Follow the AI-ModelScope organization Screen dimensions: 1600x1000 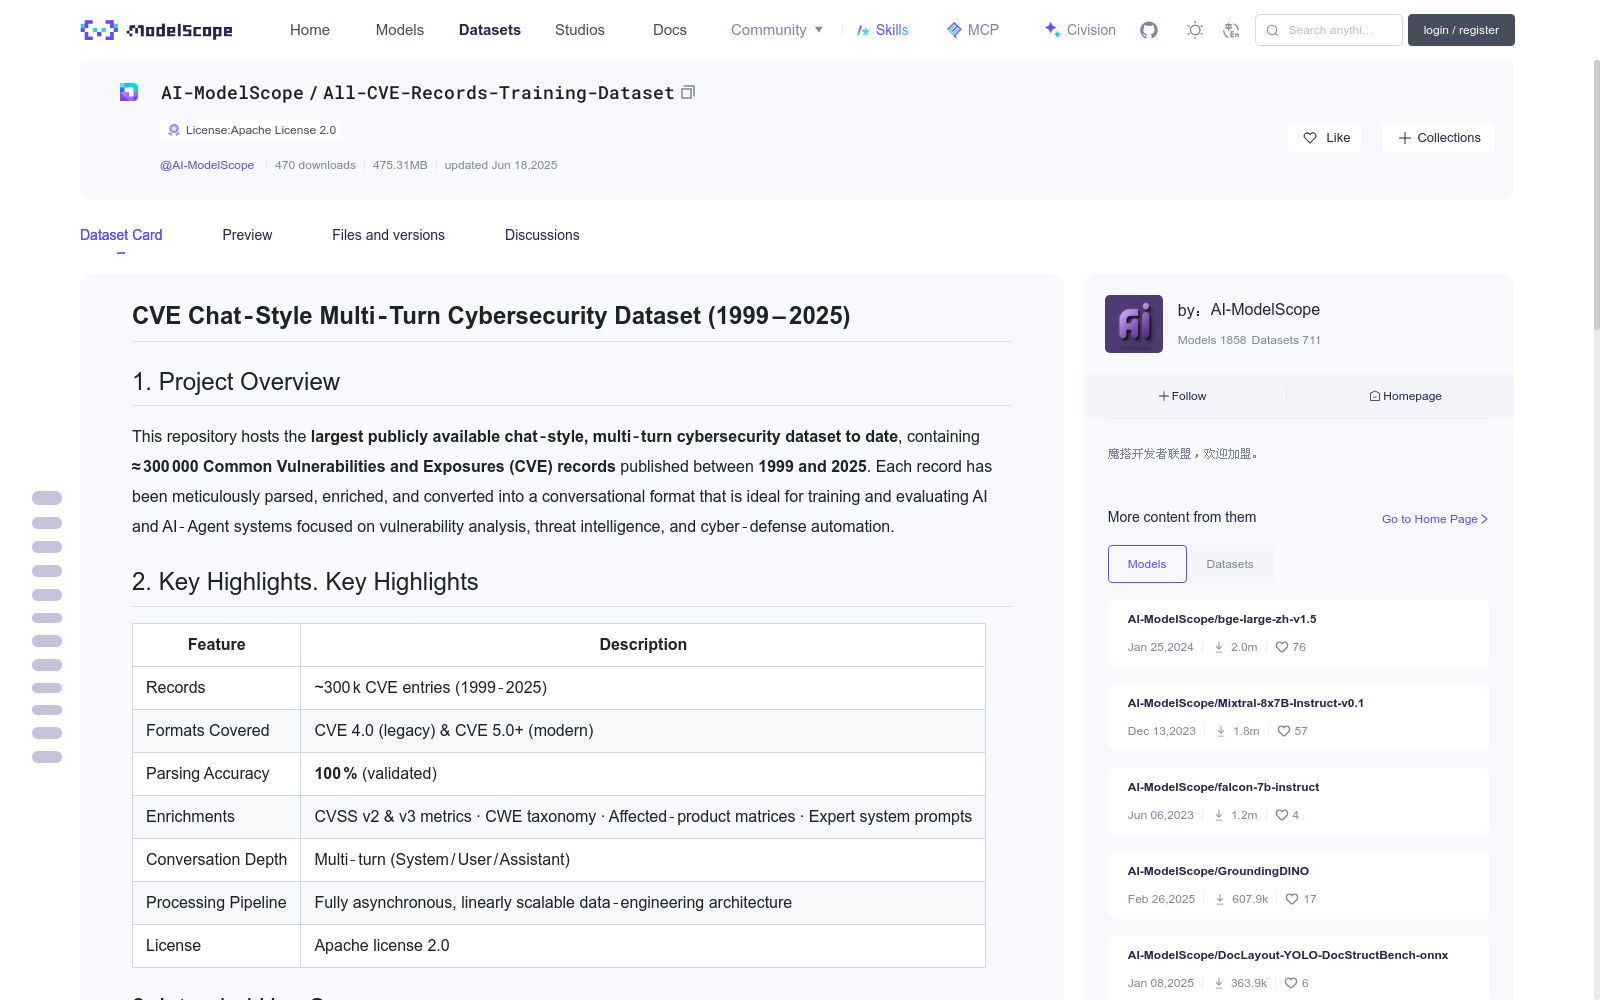tap(1183, 396)
